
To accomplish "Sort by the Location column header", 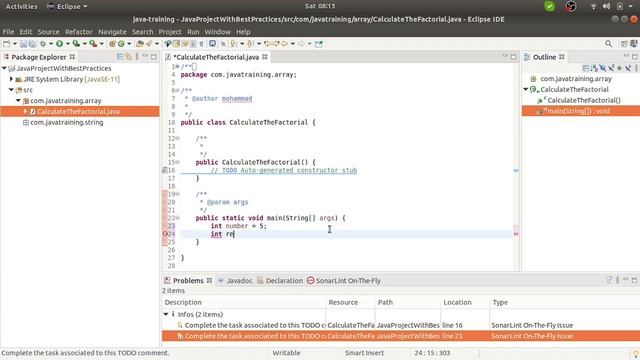I will [x=465, y=302].
